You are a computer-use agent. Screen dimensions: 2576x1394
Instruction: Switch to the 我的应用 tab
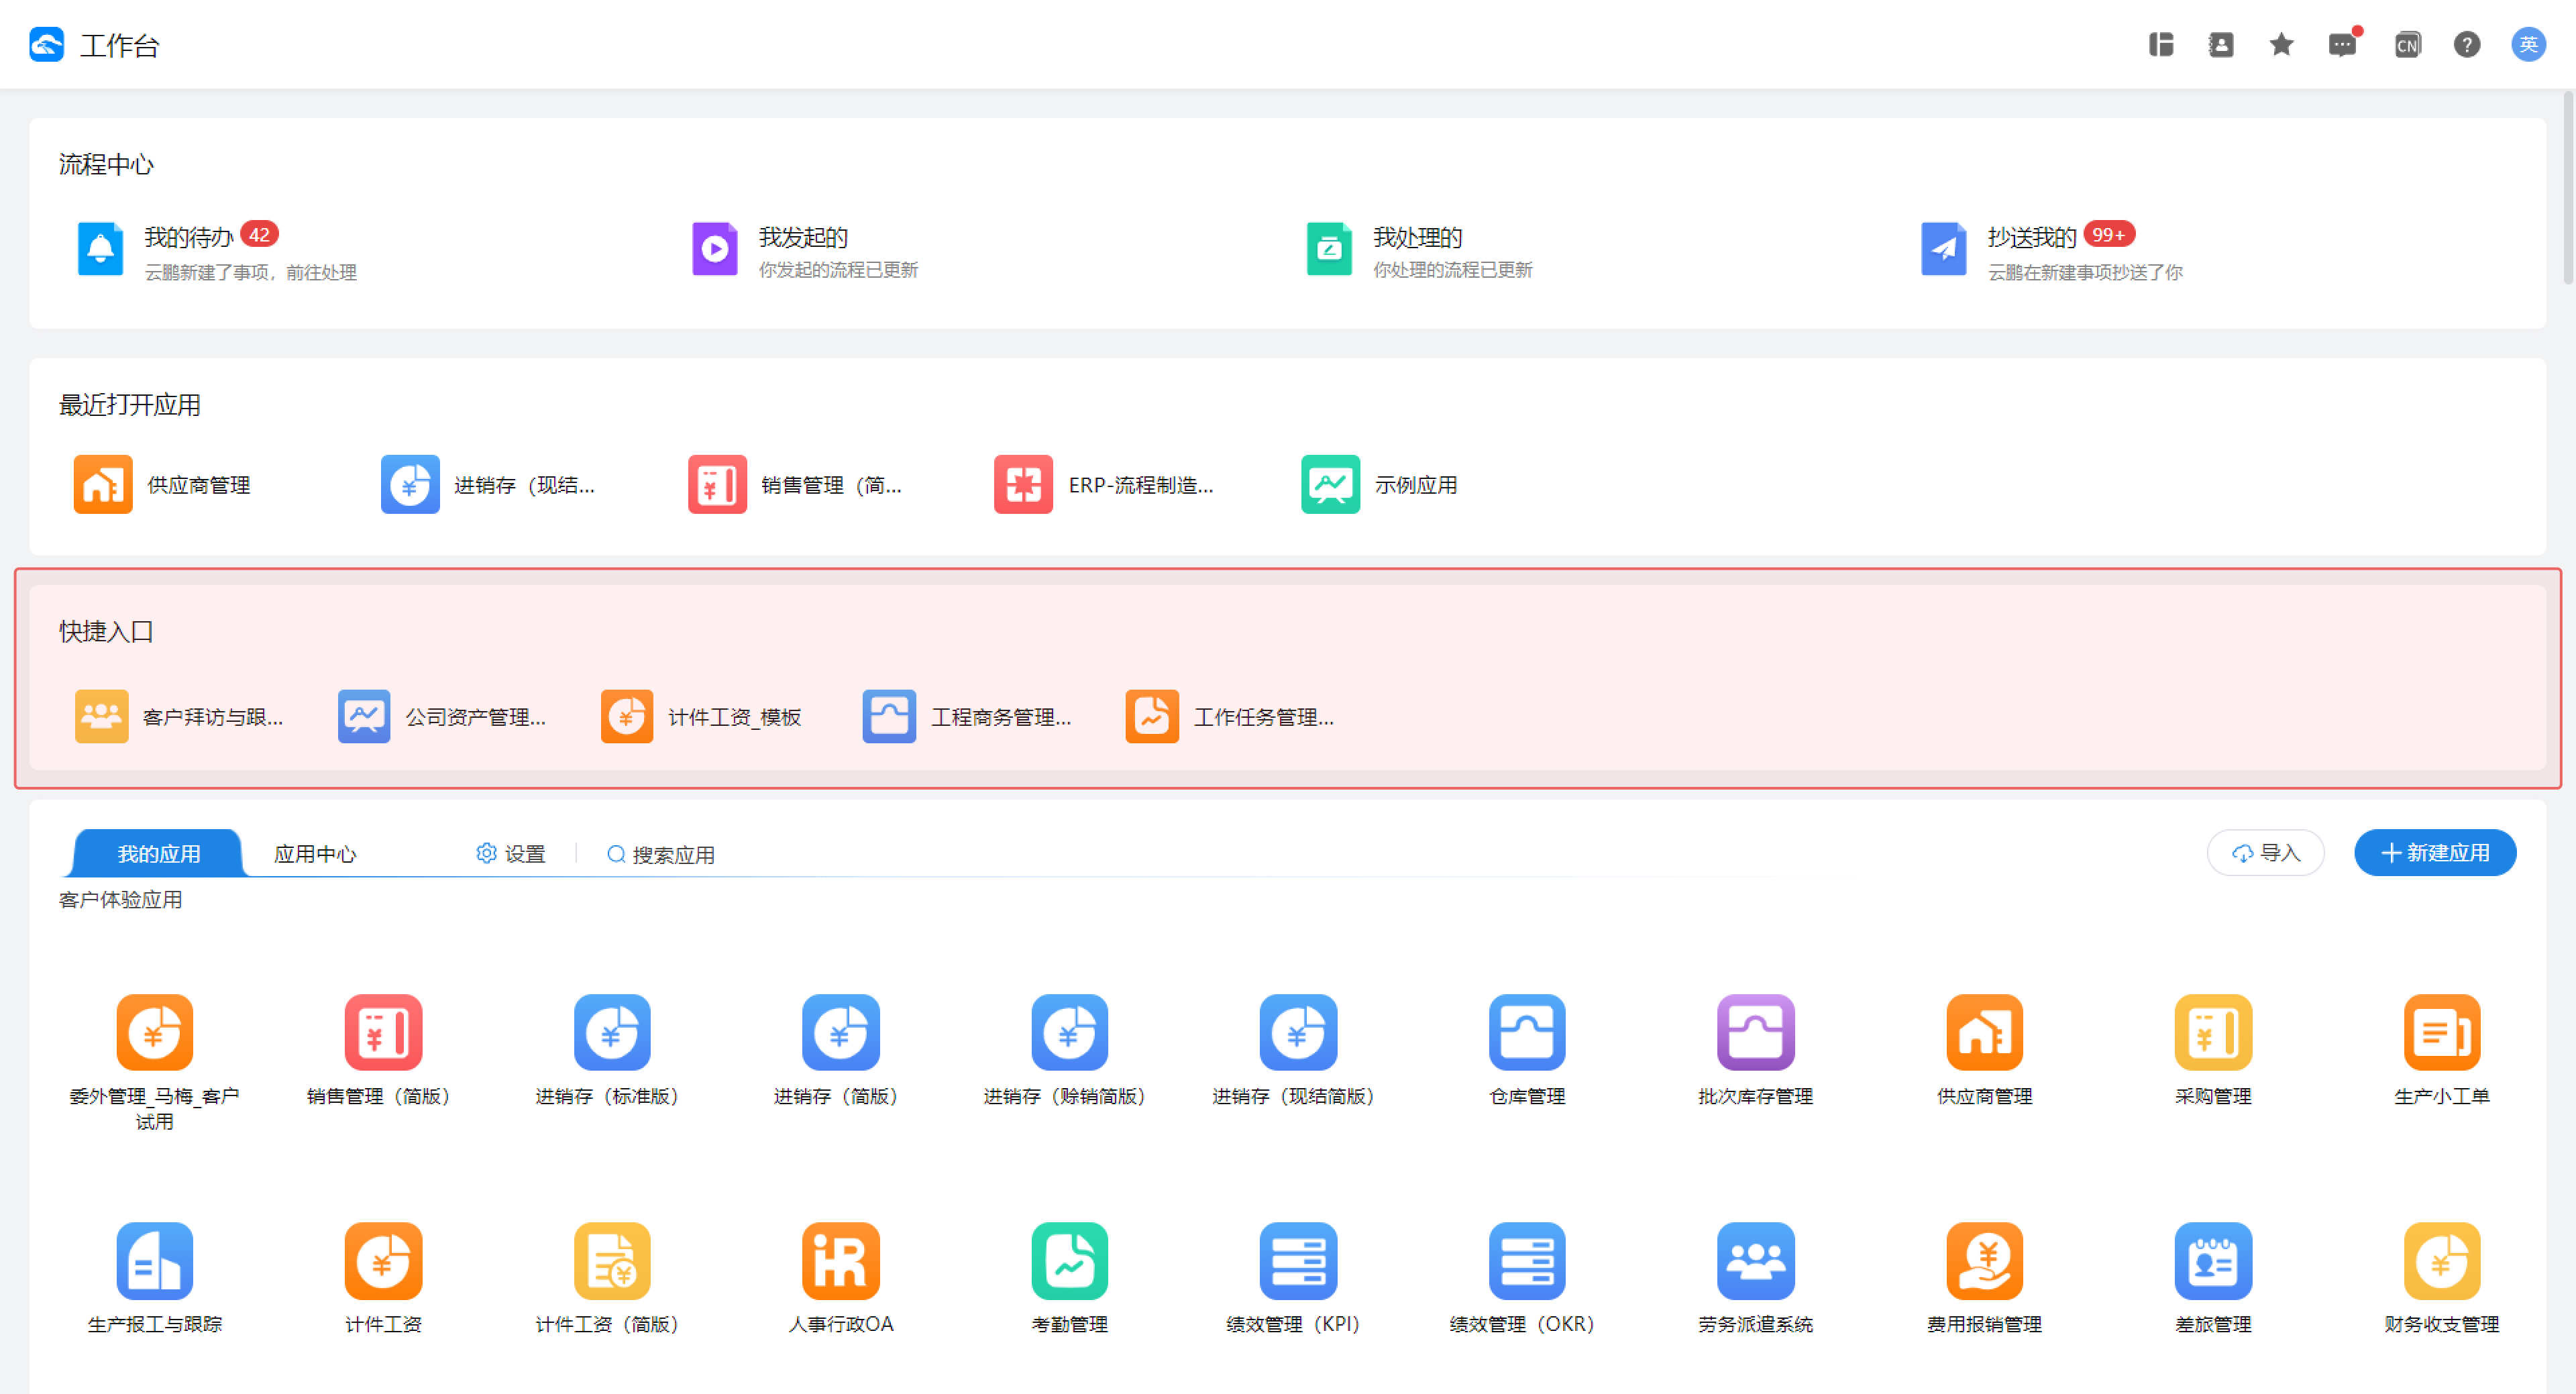[x=159, y=854]
